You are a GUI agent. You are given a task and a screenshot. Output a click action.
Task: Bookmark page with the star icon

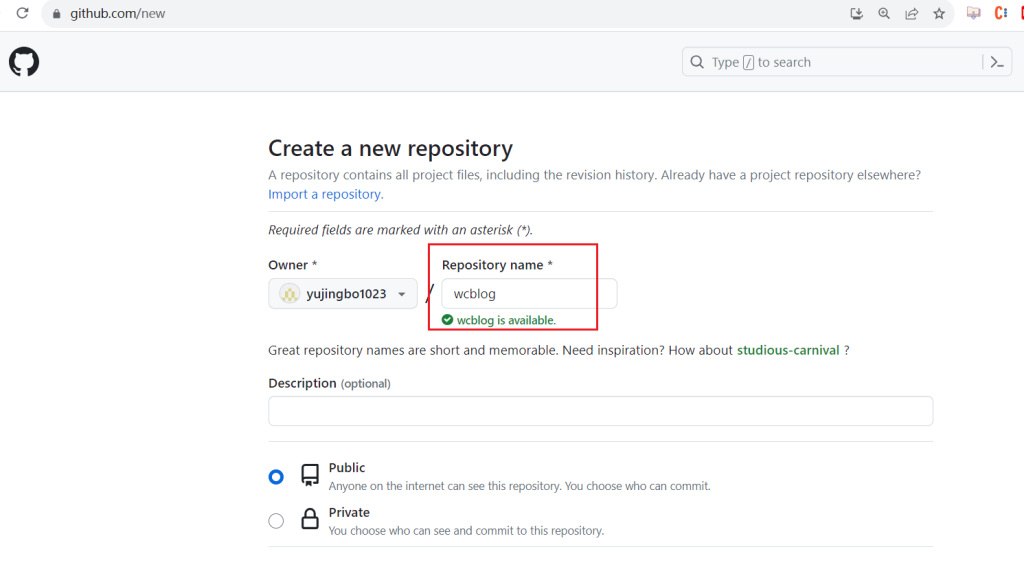(939, 13)
